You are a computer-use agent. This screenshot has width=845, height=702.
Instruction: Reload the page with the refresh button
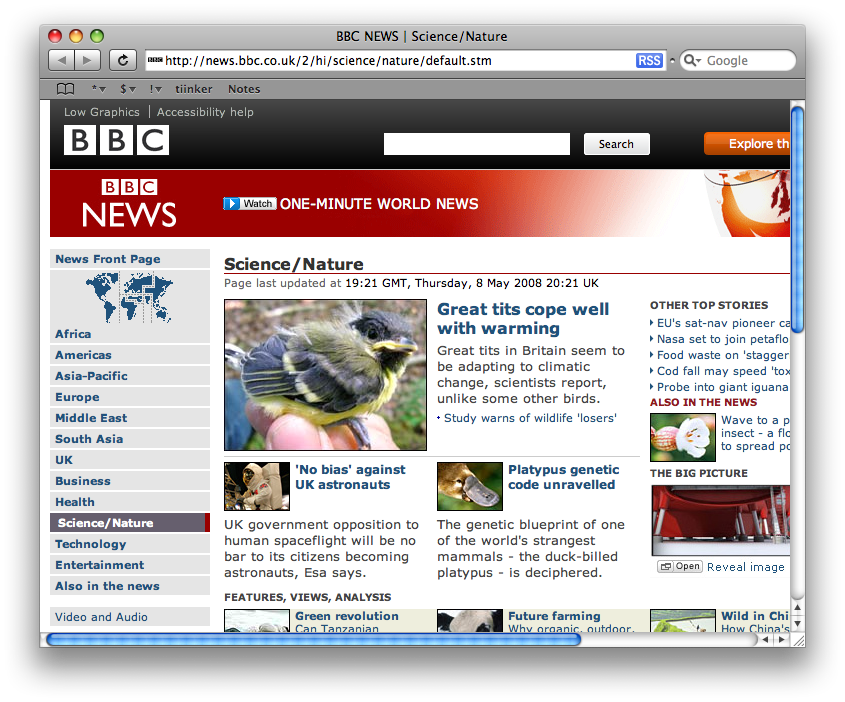(x=122, y=61)
